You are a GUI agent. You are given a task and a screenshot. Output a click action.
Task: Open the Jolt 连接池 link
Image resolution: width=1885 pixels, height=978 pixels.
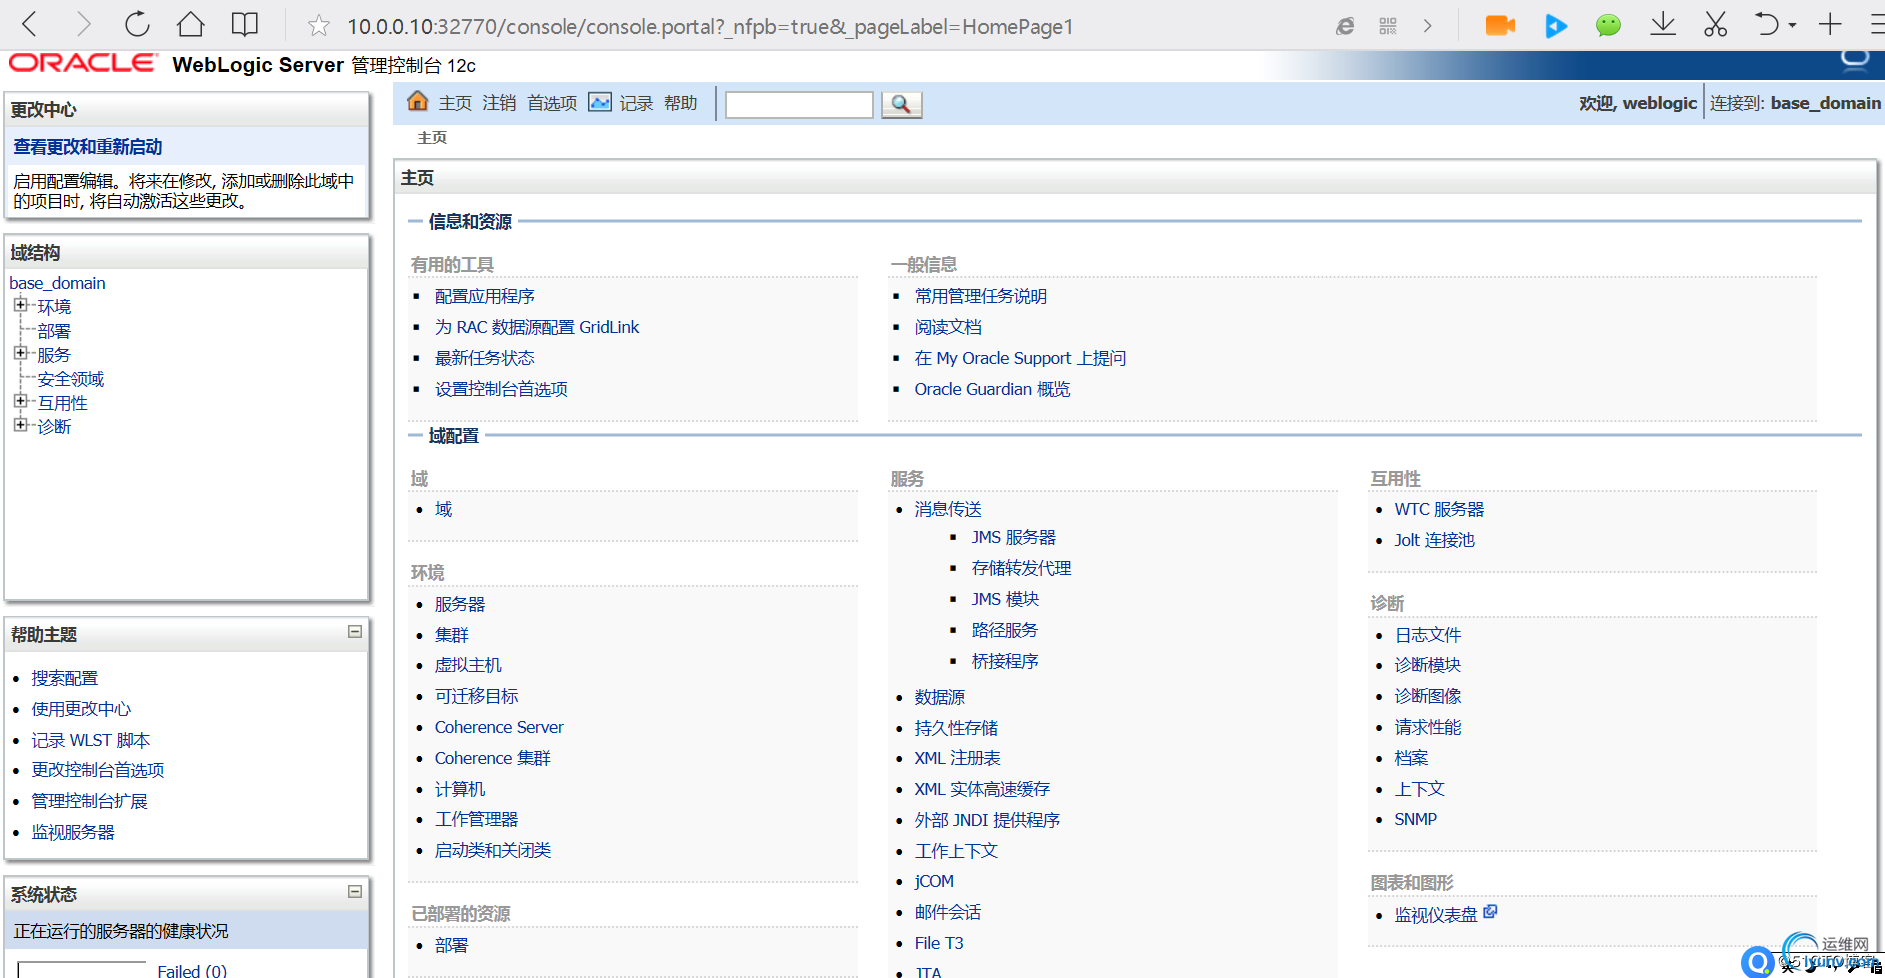point(1435,540)
